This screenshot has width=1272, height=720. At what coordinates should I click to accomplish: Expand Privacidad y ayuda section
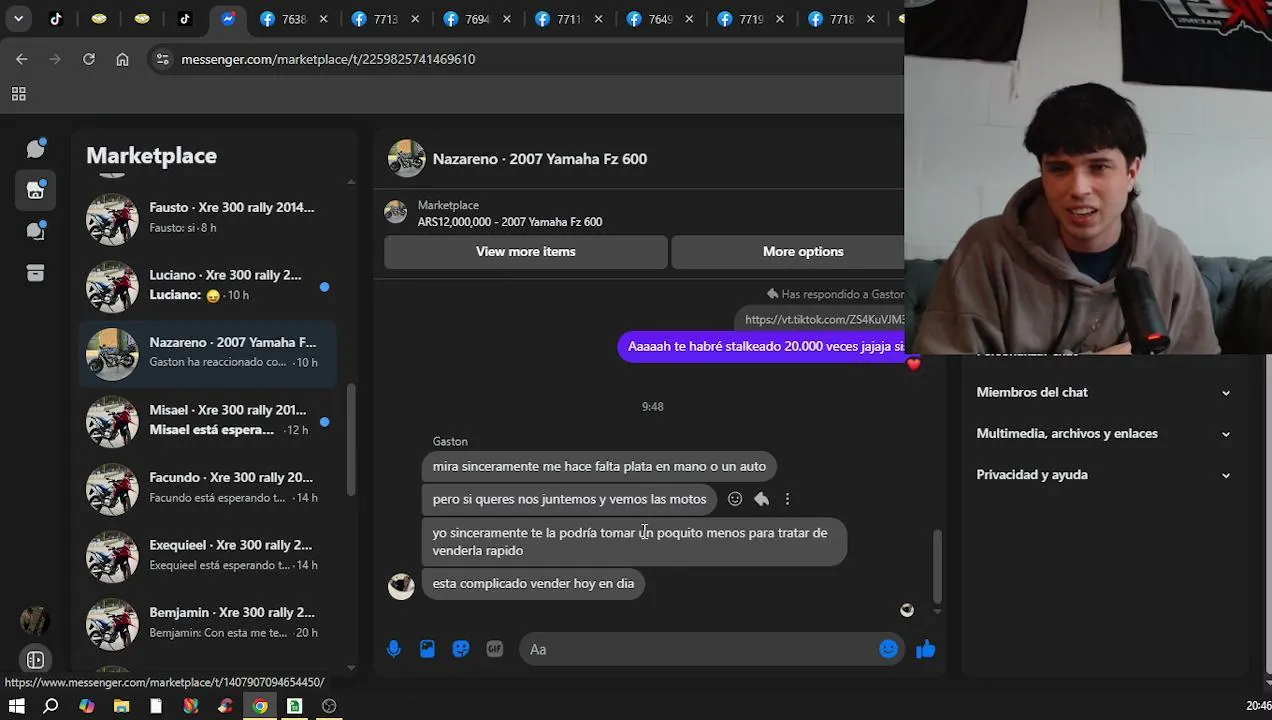coord(1104,475)
